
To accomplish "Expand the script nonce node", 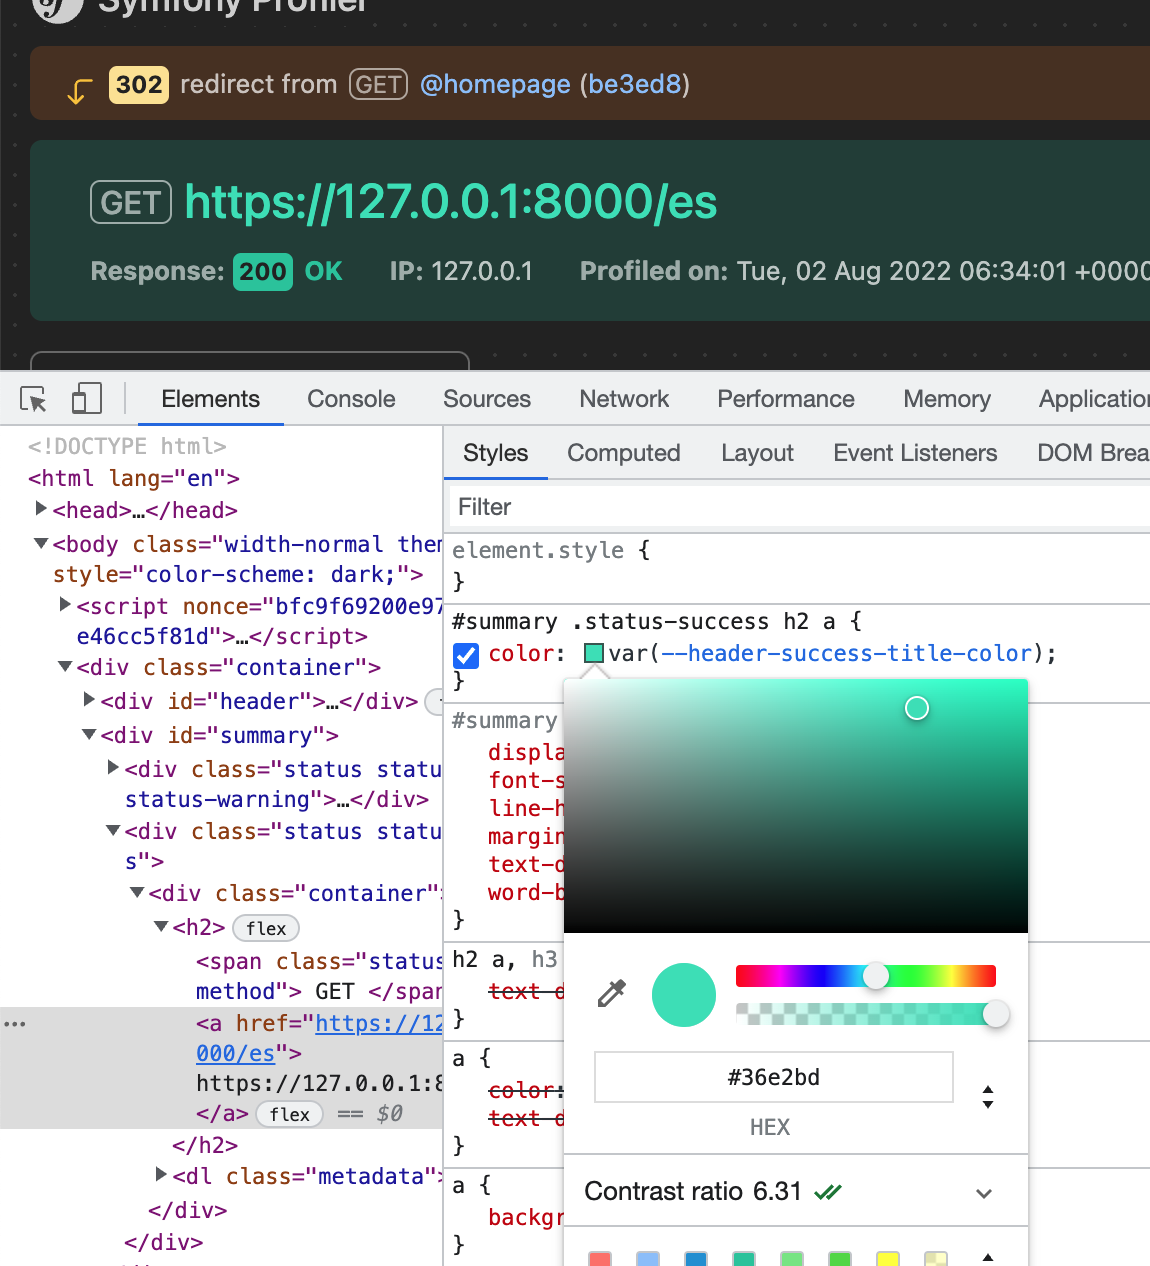I will point(66,605).
